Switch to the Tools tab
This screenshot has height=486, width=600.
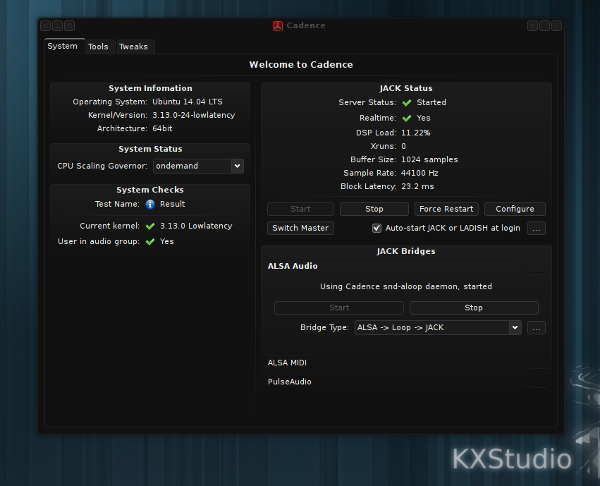(x=98, y=47)
